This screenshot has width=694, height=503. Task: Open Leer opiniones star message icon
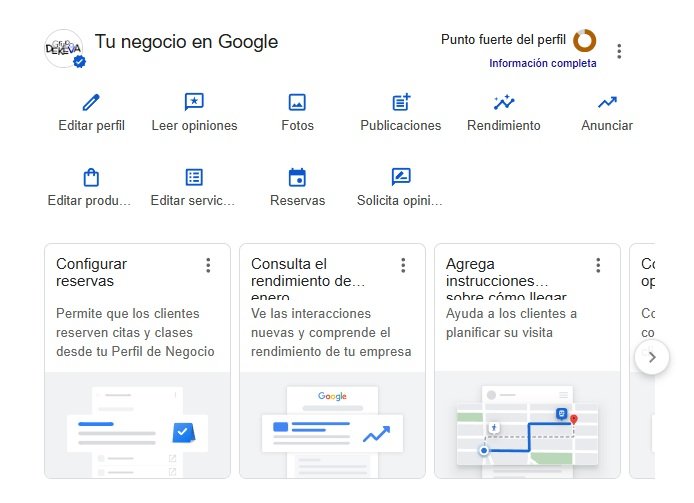pos(194,102)
